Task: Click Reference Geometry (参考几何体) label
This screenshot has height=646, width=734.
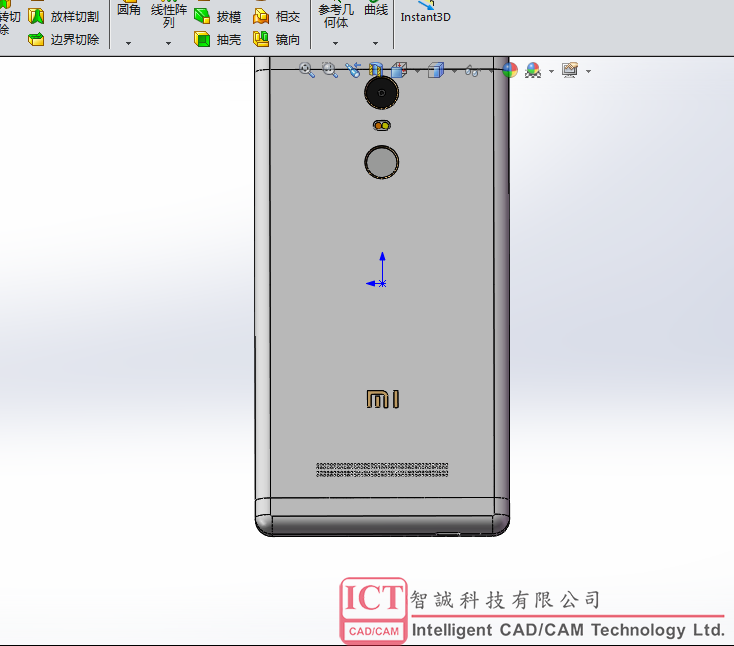Action: [x=336, y=15]
